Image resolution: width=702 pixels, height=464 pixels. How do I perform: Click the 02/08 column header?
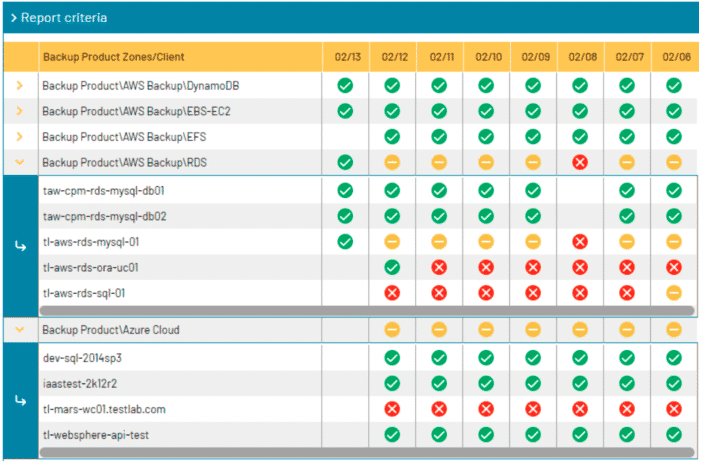click(x=582, y=57)
